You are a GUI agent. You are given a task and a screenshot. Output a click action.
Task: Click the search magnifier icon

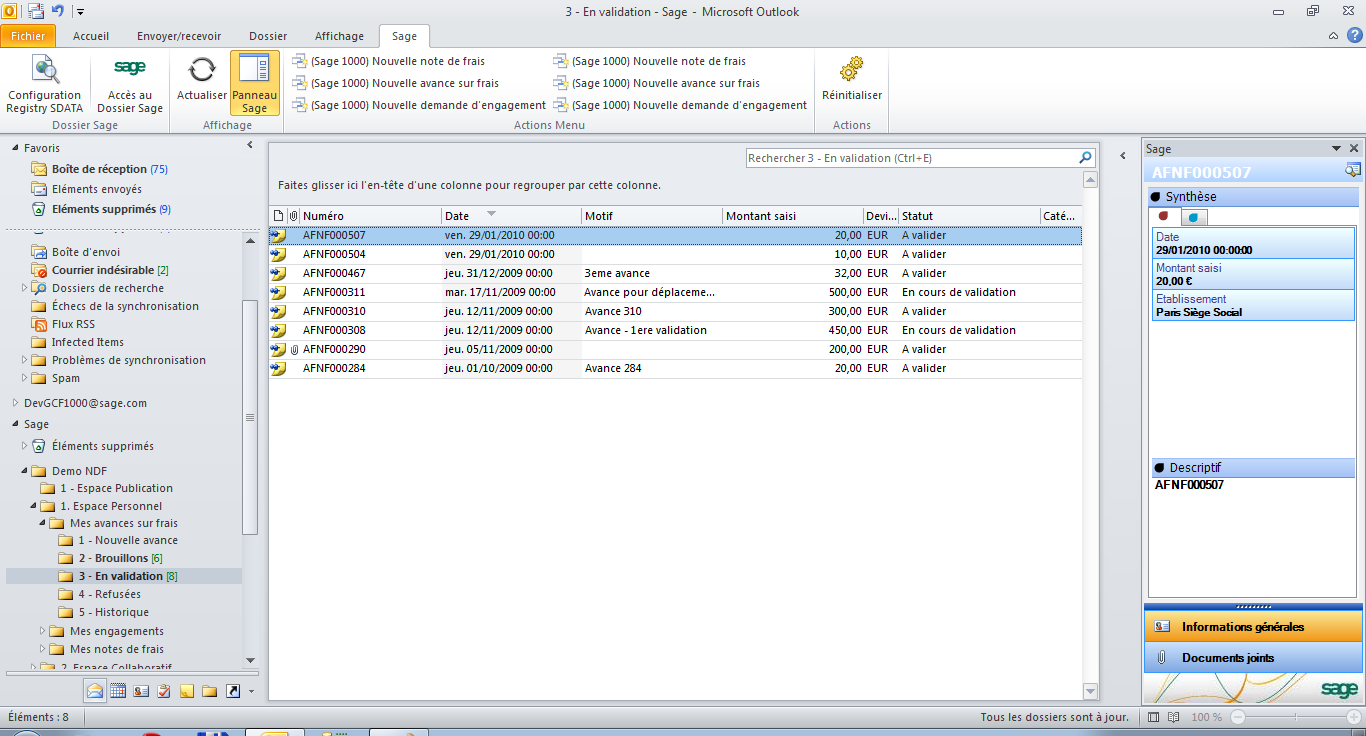coord(1085,158)
